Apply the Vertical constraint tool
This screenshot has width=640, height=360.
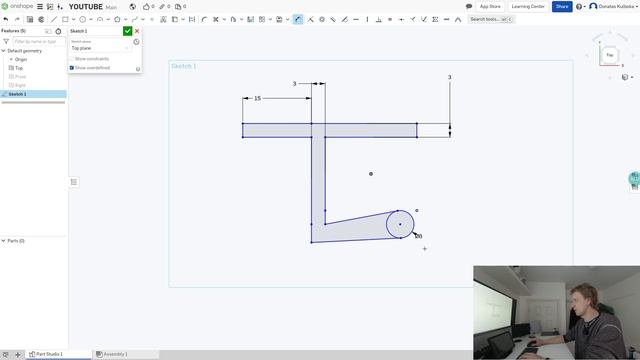pyautogui.click(x=367, y=19)
